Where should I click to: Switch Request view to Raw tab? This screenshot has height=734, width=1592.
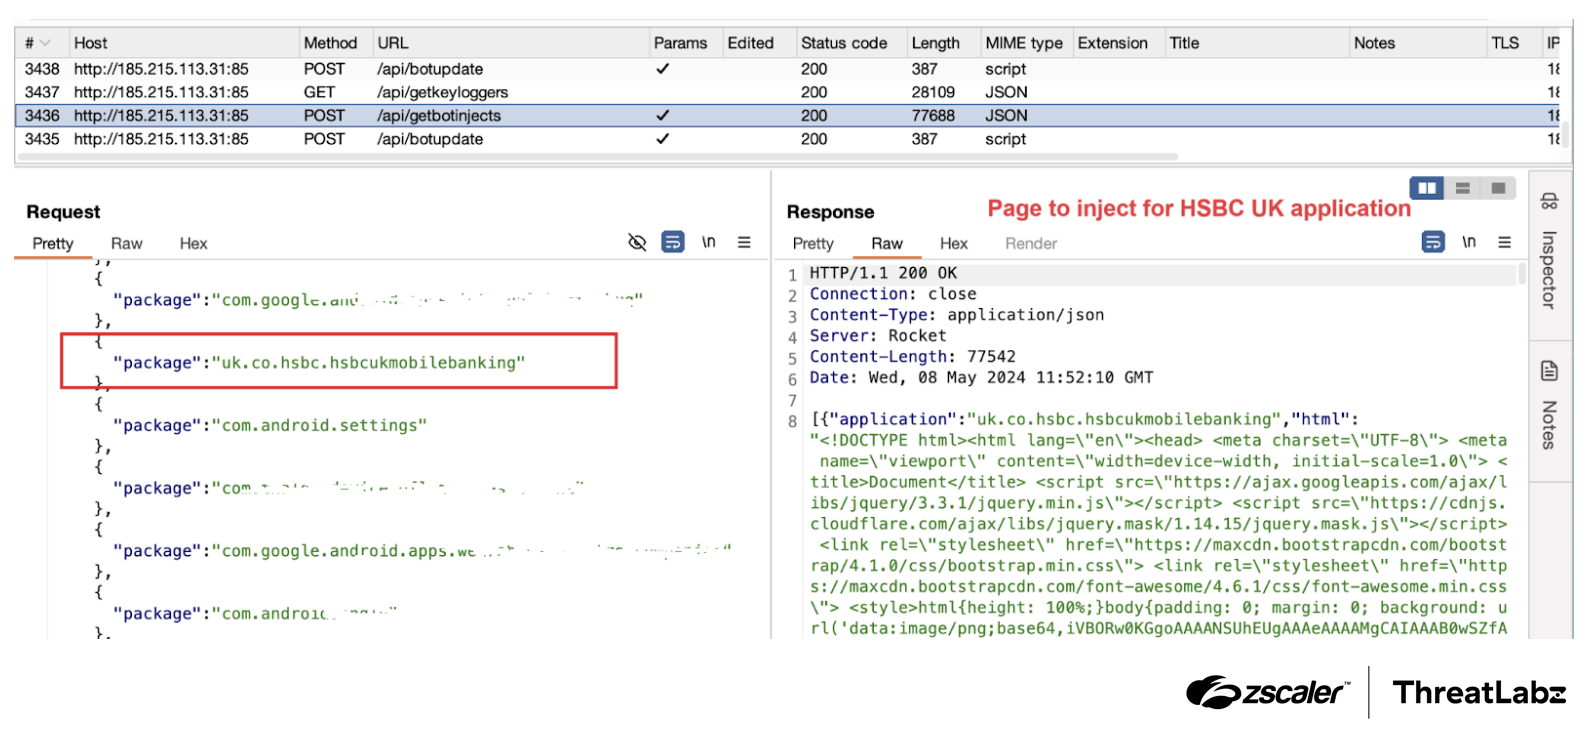tap(127, 244)
